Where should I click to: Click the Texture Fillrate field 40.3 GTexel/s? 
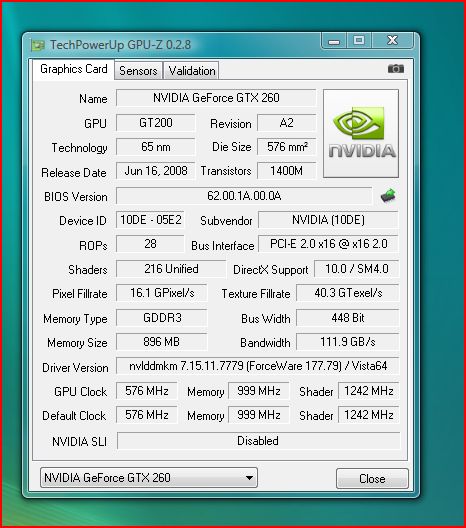tap(348, 293)
